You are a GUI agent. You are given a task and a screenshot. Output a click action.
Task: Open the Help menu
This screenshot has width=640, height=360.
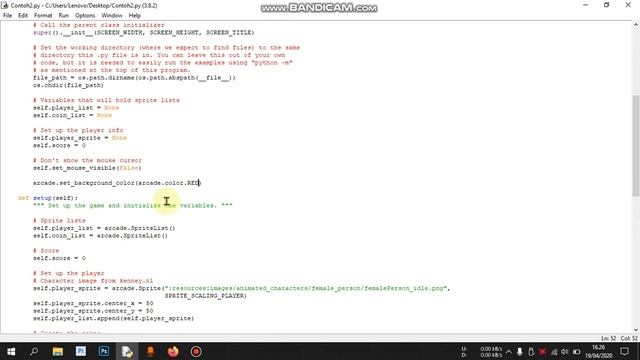pos(135,16)
